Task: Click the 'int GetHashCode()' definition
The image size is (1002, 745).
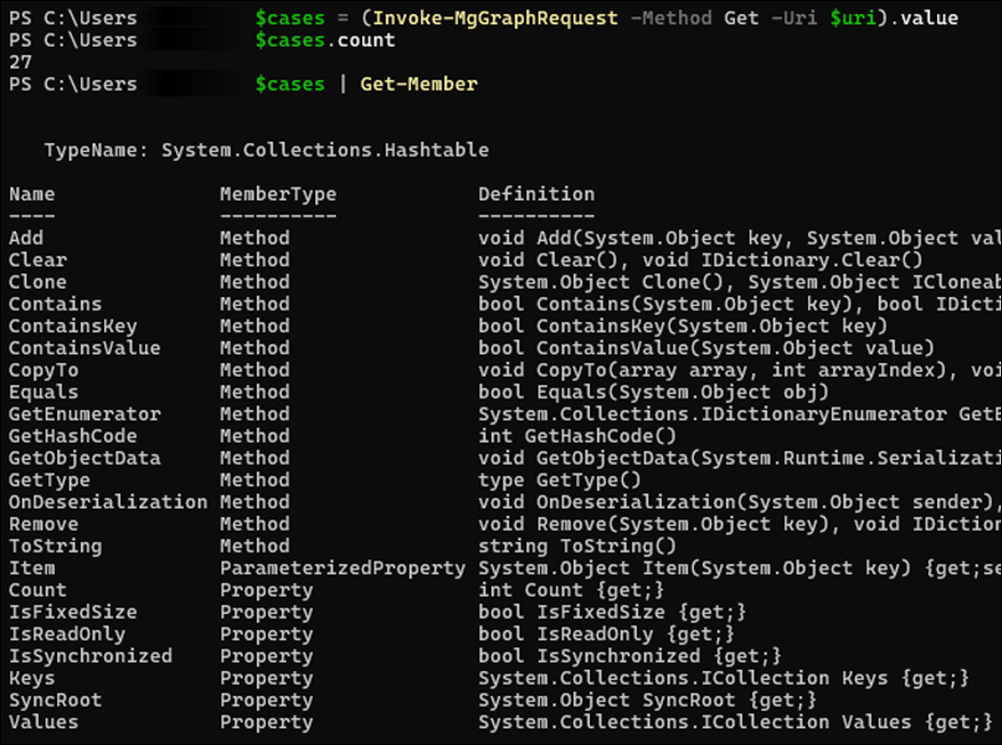Action: [577, 436]
